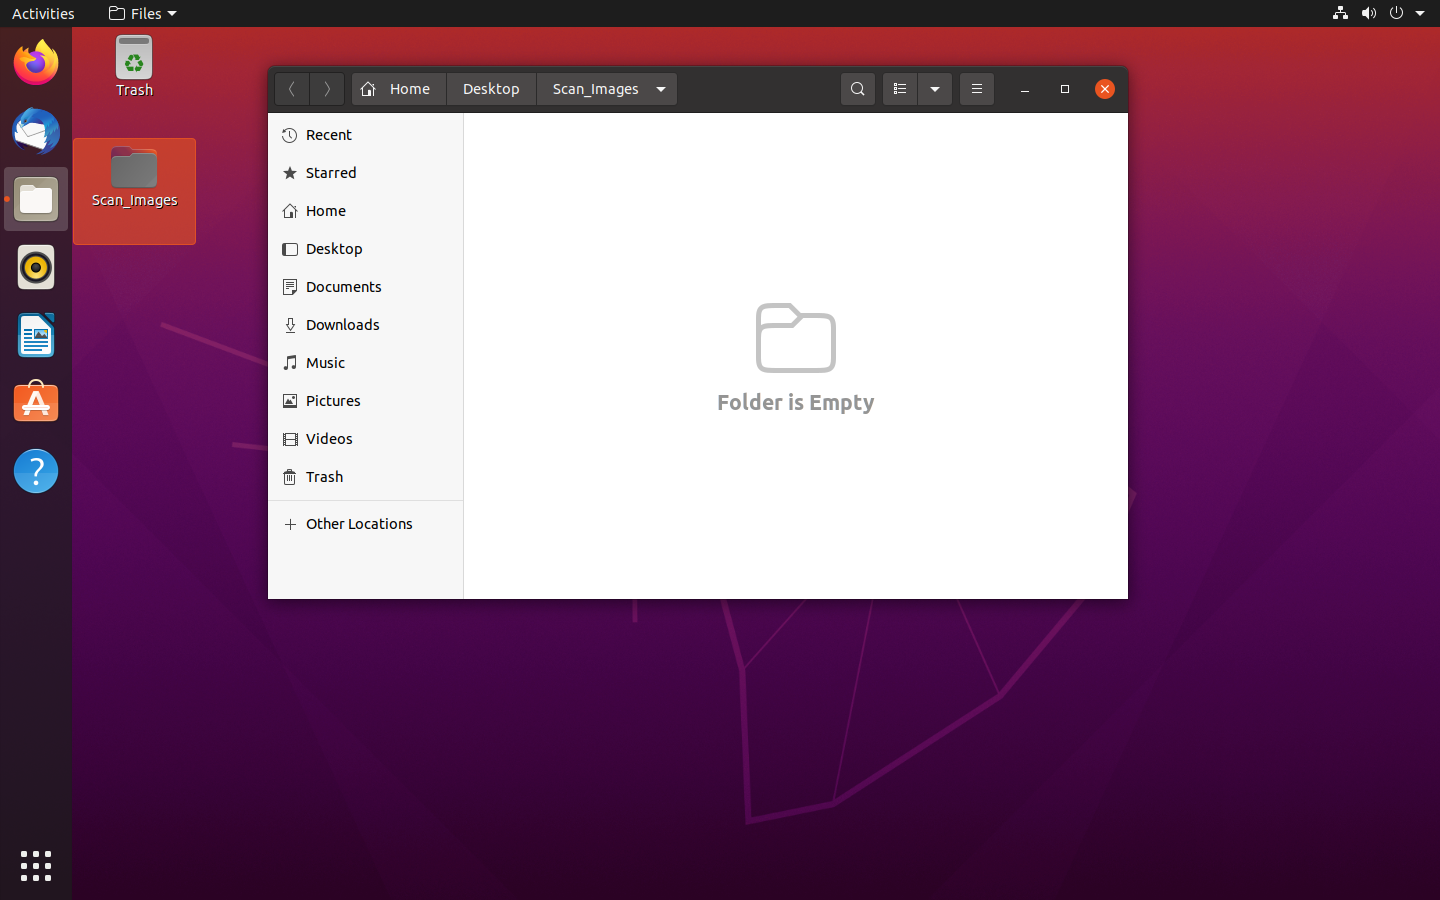
Task: Open the Files application menu in top bar
Action: [142, 13]
